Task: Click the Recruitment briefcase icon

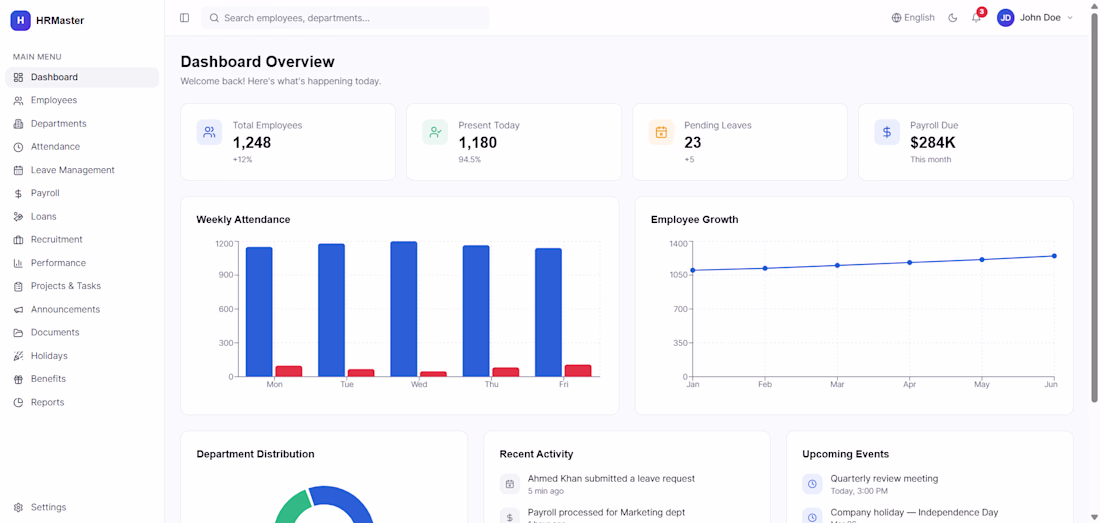Action: click(x=18, y=240)
